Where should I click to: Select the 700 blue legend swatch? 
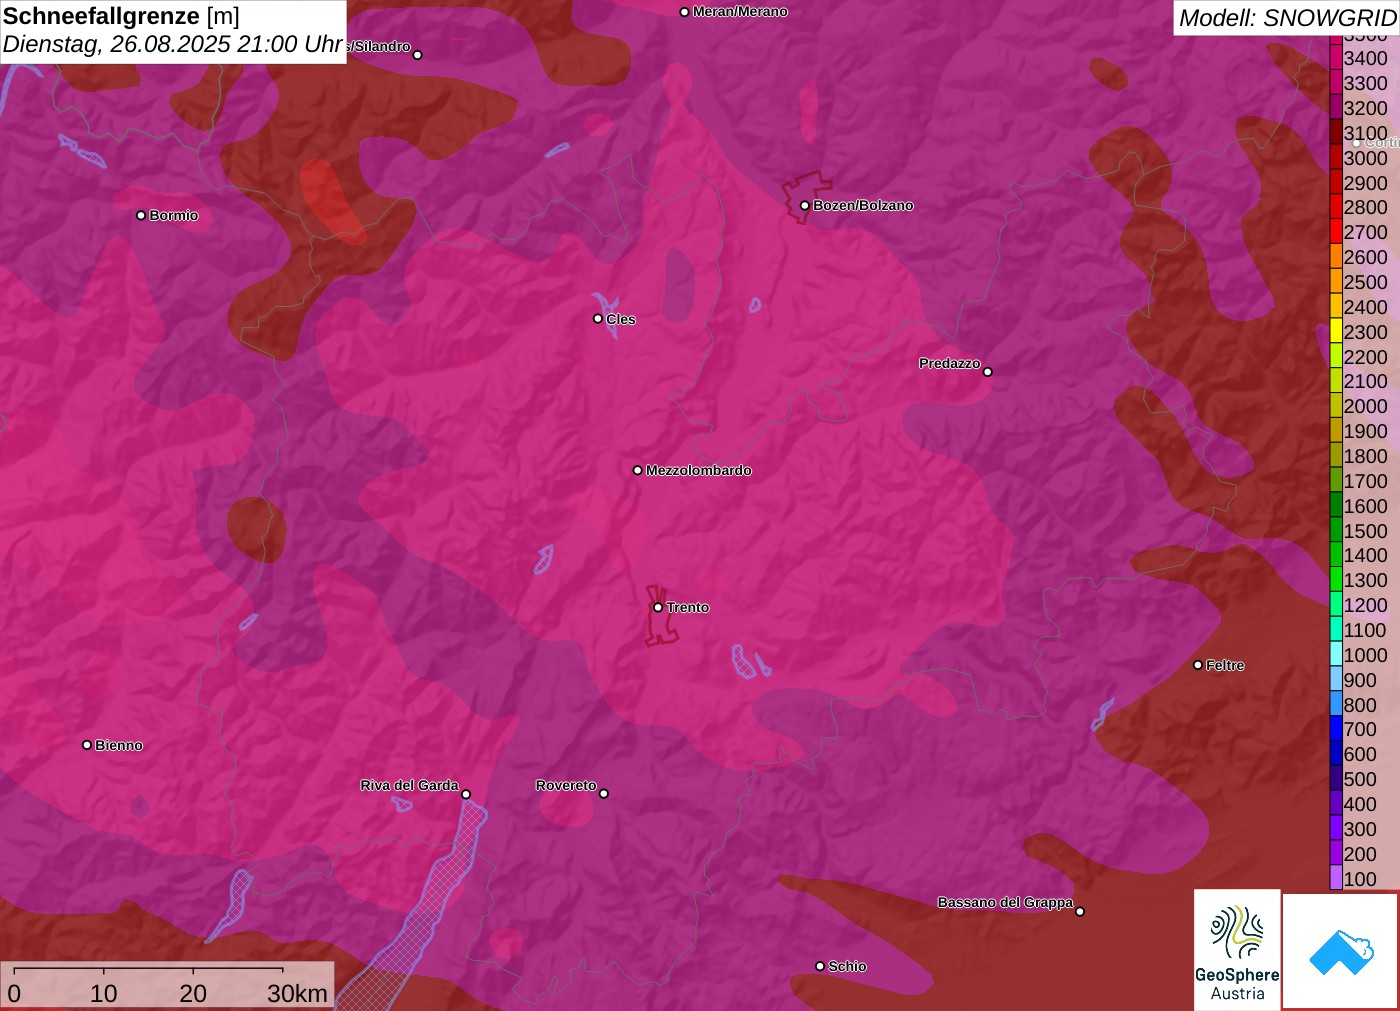coord(1336,729)
